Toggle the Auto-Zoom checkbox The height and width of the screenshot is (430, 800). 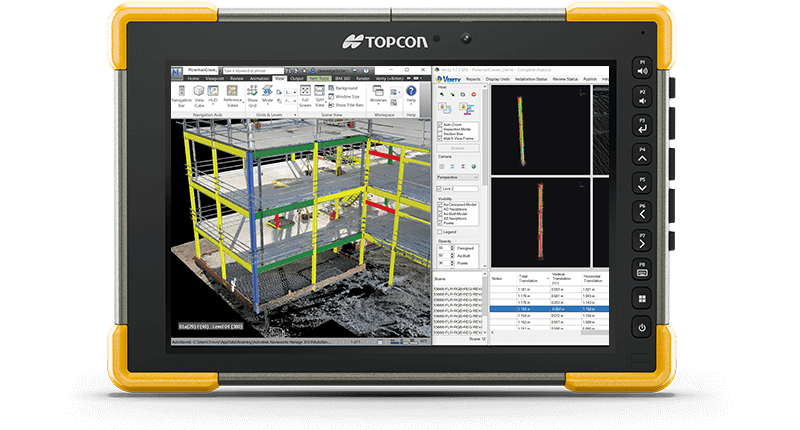[x=441, y=124]
